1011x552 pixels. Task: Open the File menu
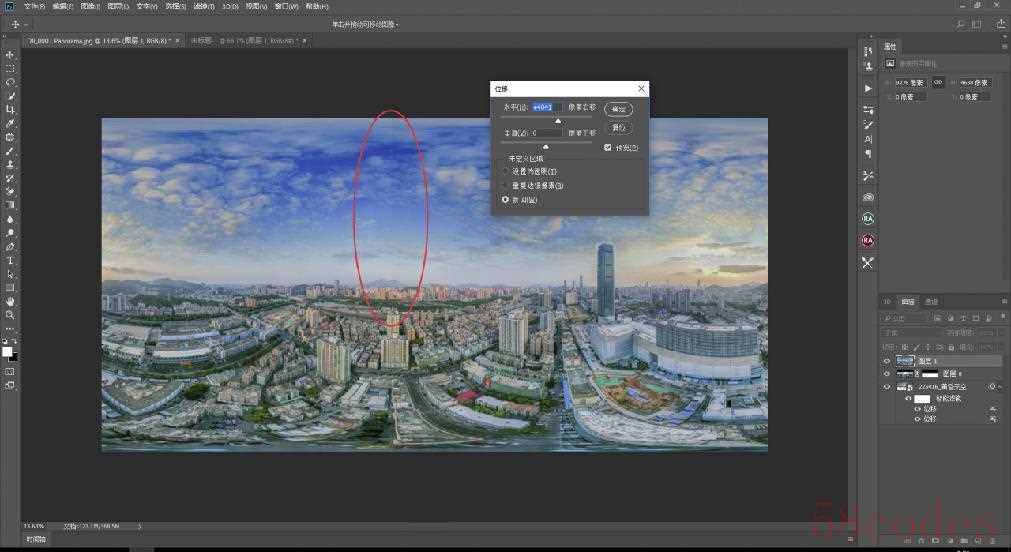(35, 6)
